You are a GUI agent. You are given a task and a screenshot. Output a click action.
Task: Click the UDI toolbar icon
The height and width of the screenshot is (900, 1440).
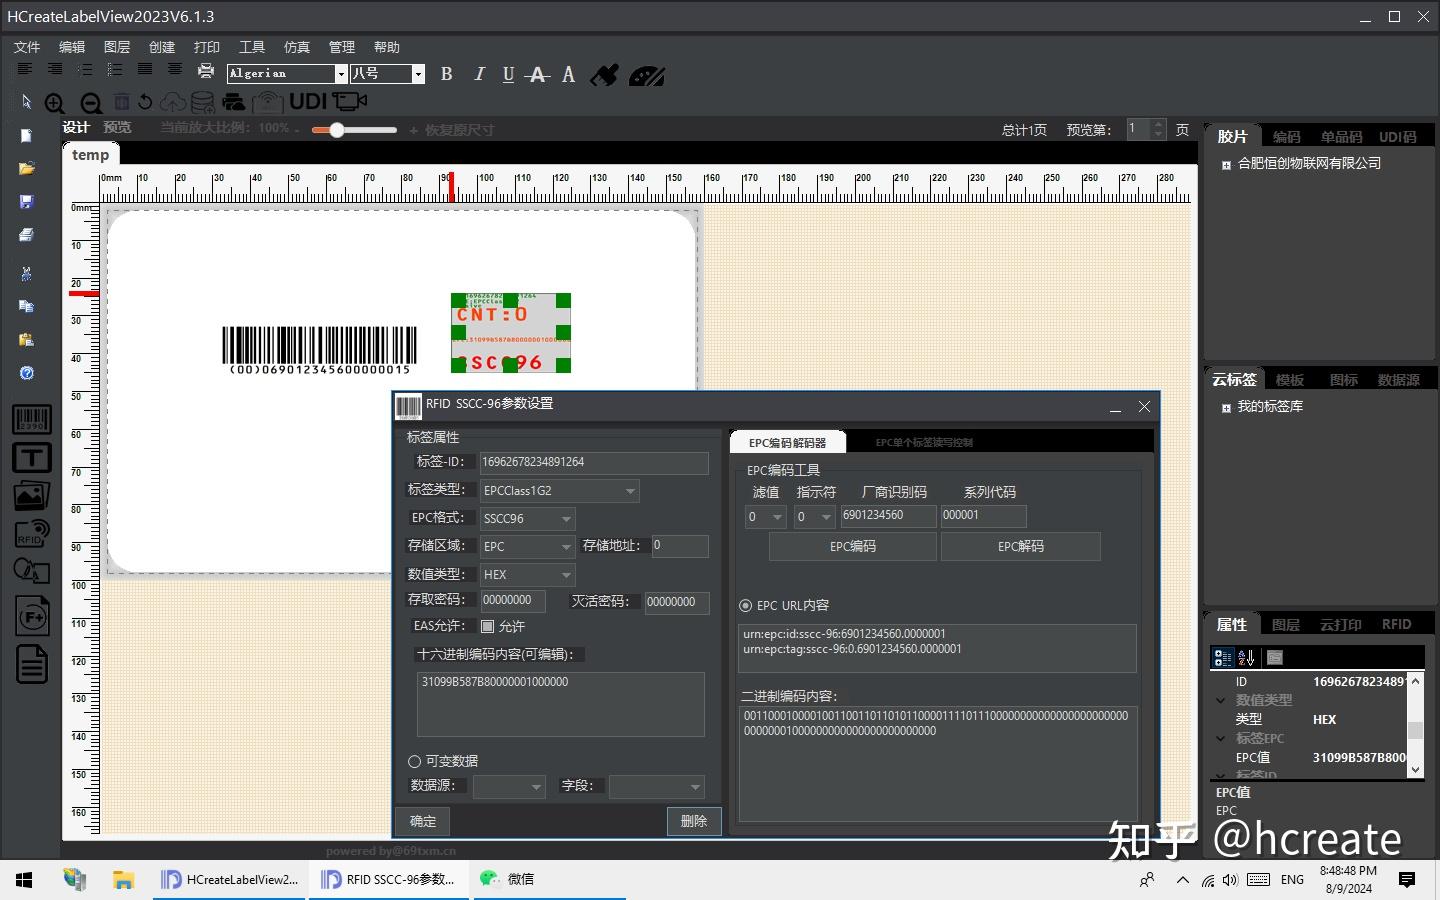click(308, 101)
